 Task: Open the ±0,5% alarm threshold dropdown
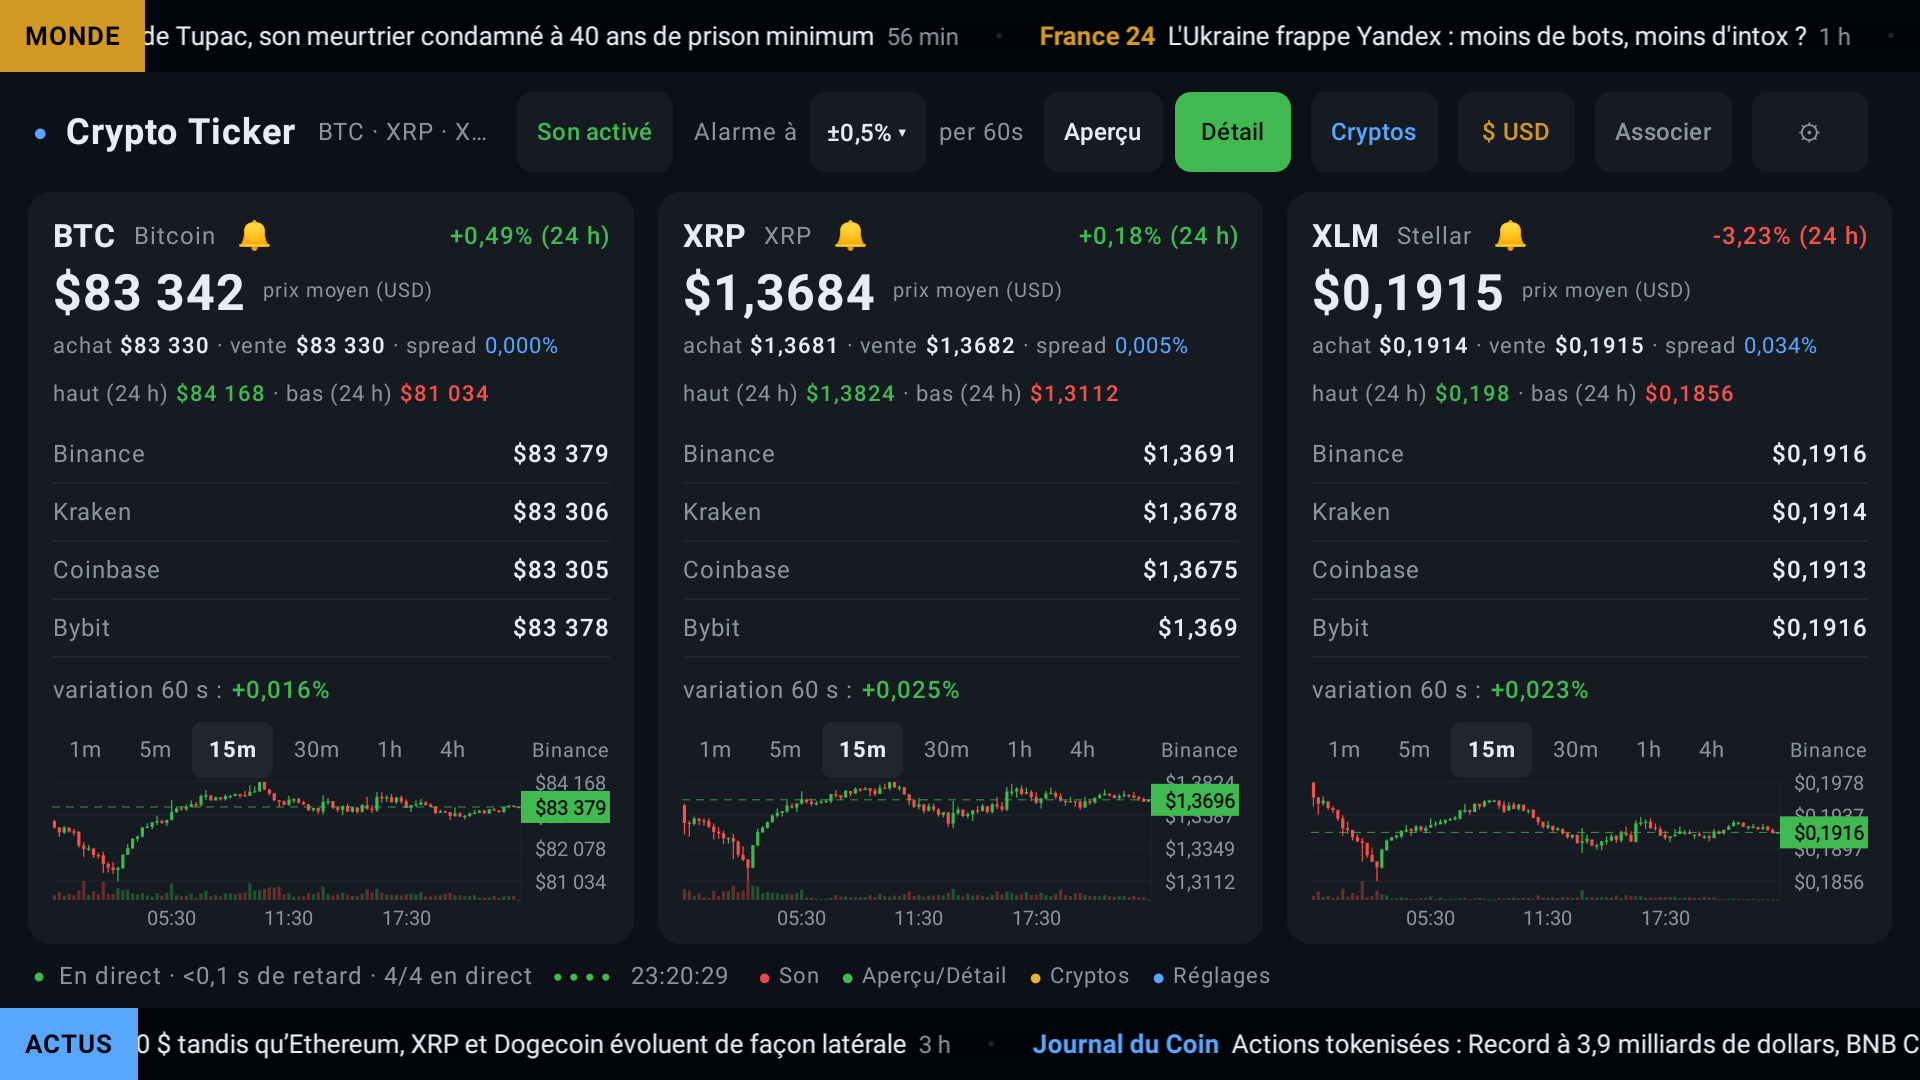click(x=867, y=132)
